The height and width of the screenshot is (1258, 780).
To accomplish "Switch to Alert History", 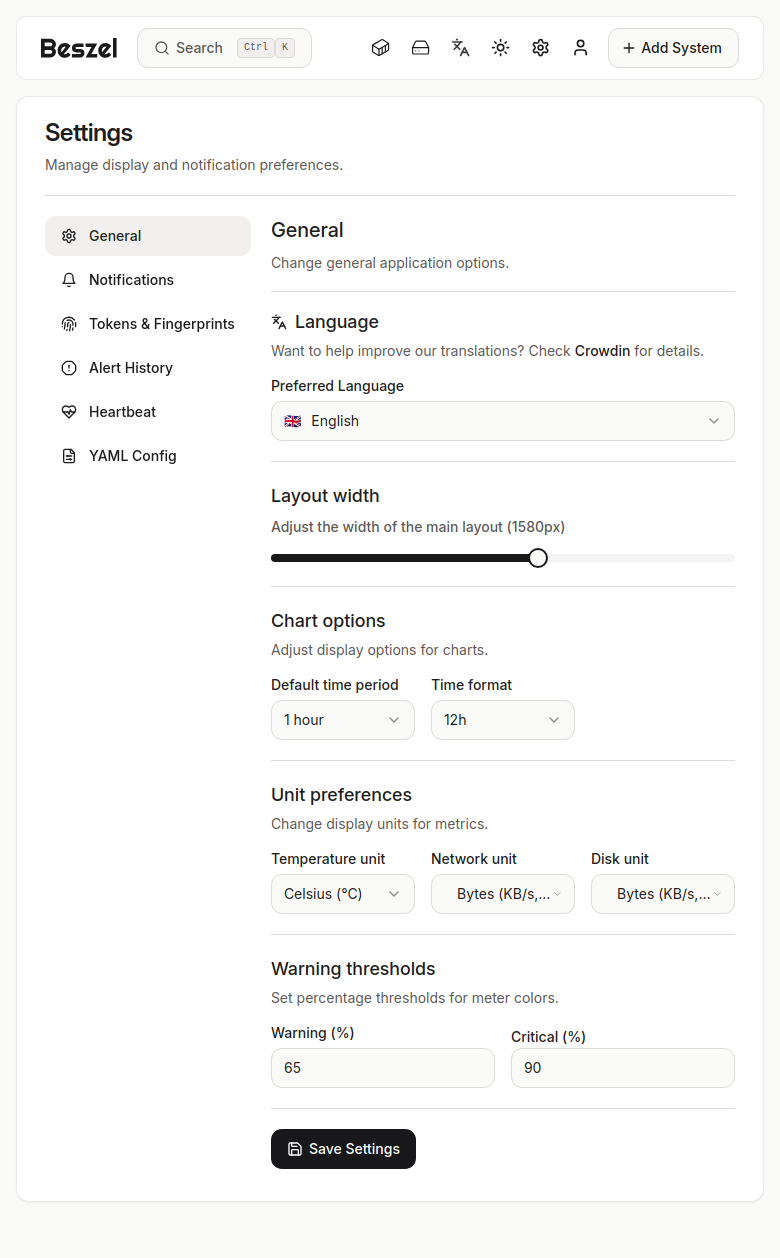I will (x=148, y=368).
